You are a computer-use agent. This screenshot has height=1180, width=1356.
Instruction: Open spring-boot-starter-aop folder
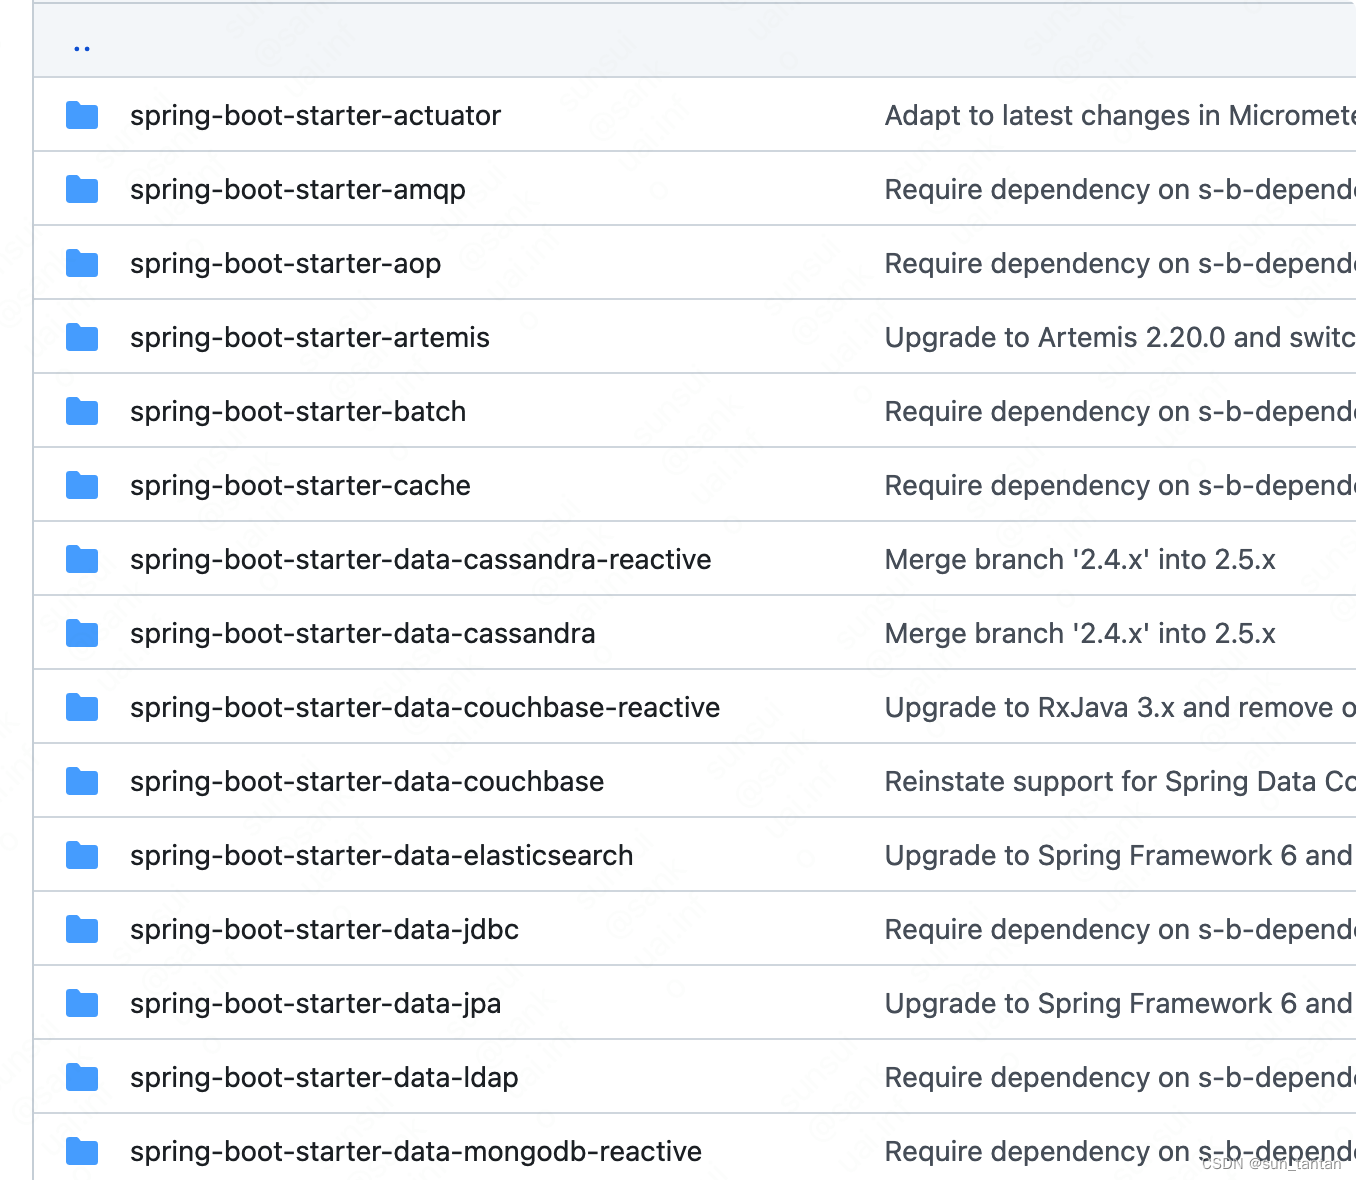point(286,264)
